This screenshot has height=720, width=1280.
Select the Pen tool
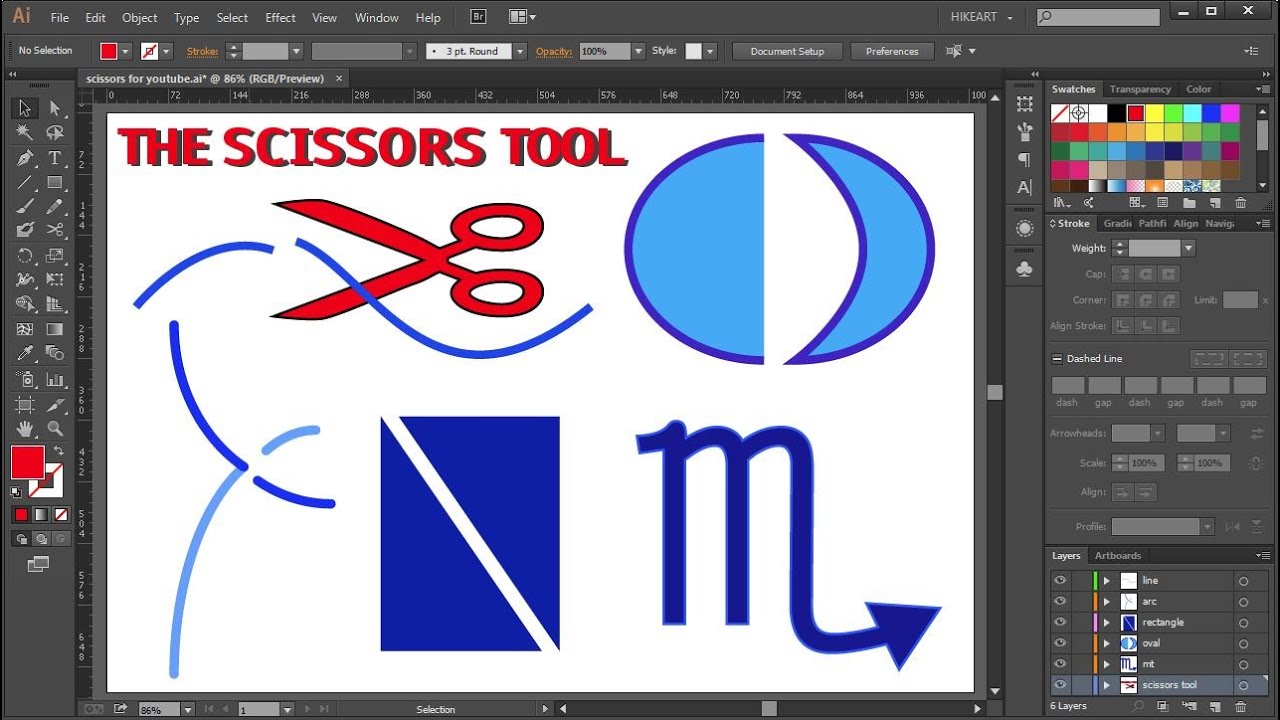pyautogui.click(x=25, y=158)
